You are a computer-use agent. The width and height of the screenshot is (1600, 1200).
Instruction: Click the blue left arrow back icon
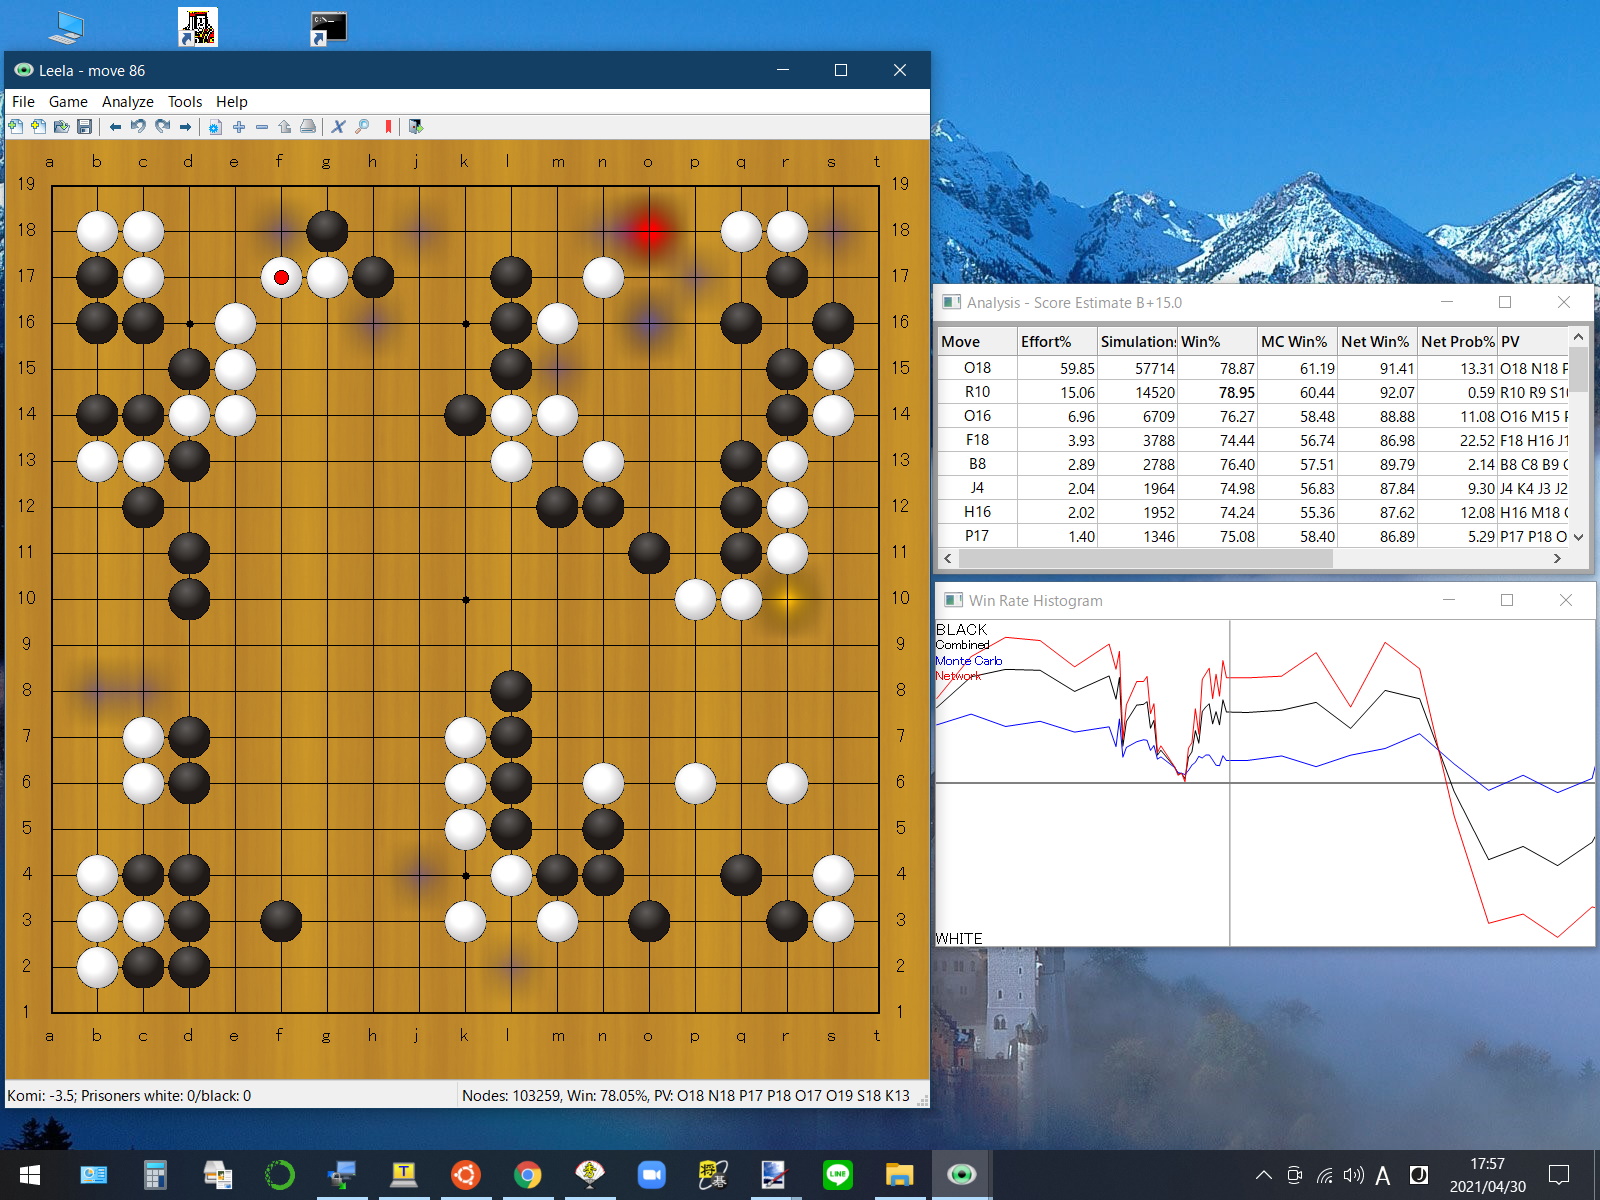pos(115,127)
